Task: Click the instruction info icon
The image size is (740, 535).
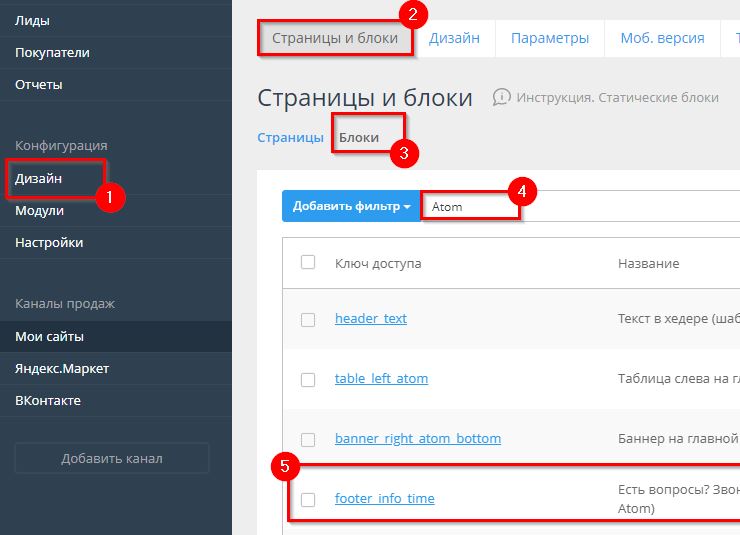Action: [x=502, y=97]
